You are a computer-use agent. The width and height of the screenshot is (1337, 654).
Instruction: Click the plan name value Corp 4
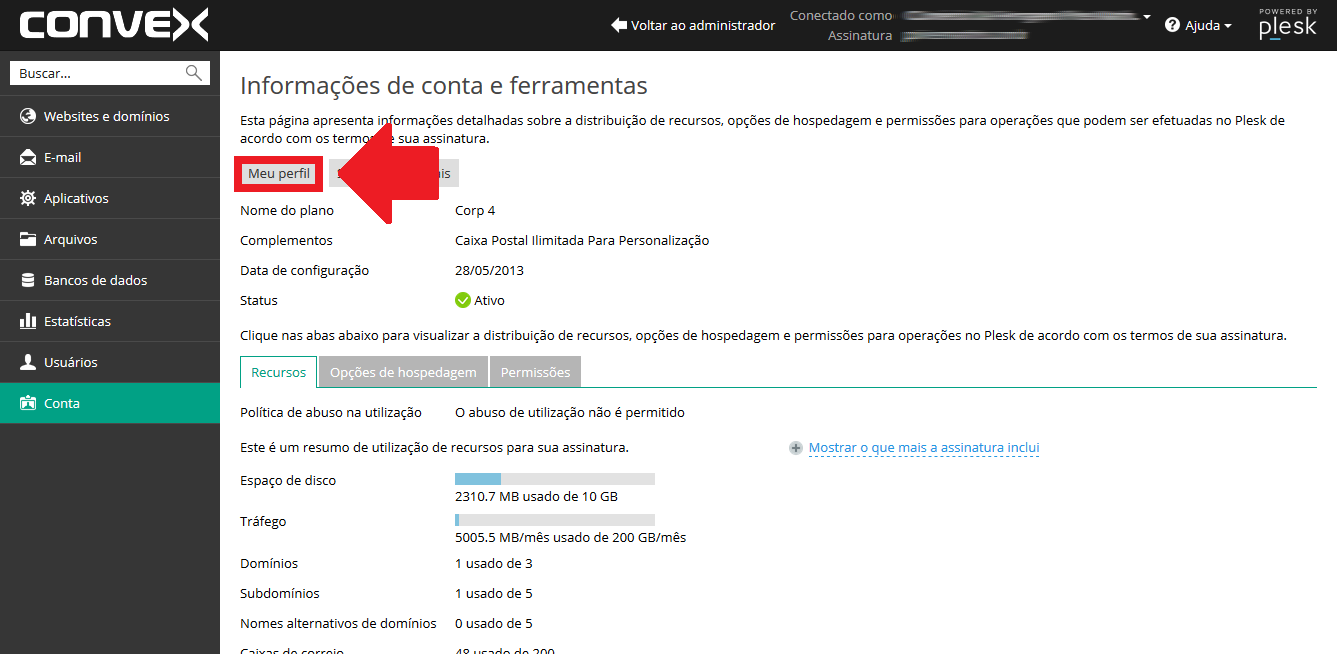475,210
